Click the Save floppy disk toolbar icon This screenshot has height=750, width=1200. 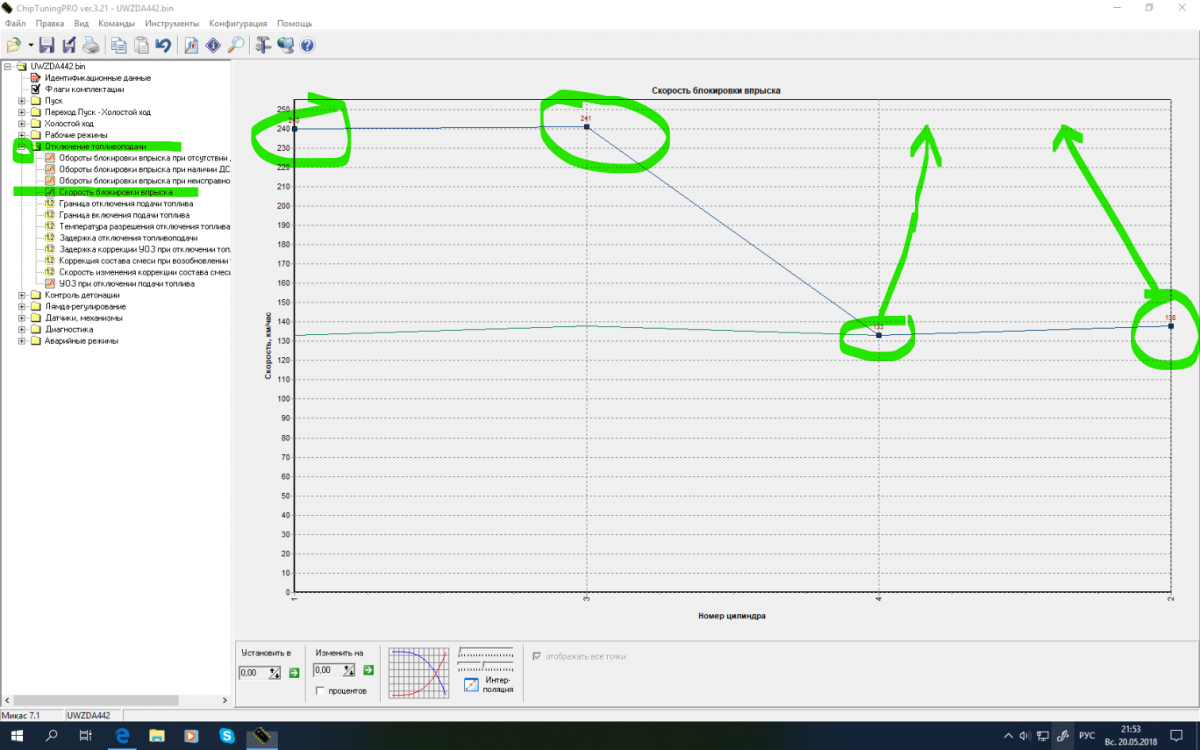[47, 45]
